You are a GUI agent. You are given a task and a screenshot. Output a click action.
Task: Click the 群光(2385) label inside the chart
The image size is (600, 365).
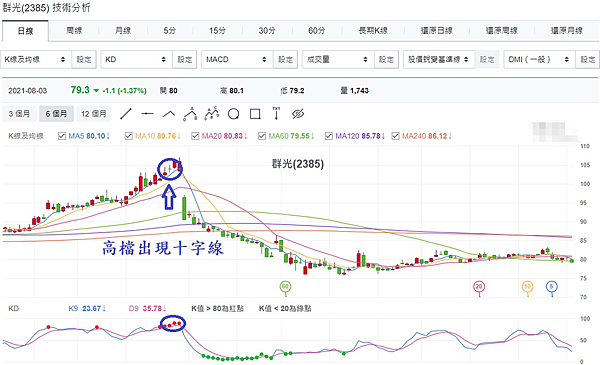pos(298,164)
